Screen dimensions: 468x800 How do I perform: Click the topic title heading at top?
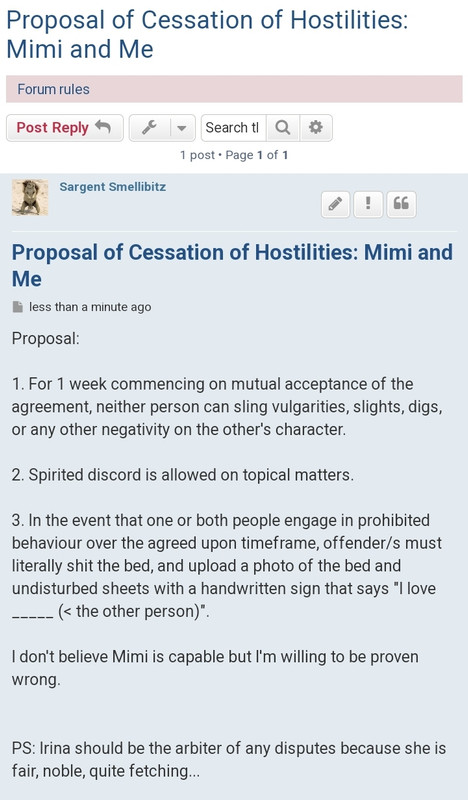click(x=207, y=35)
